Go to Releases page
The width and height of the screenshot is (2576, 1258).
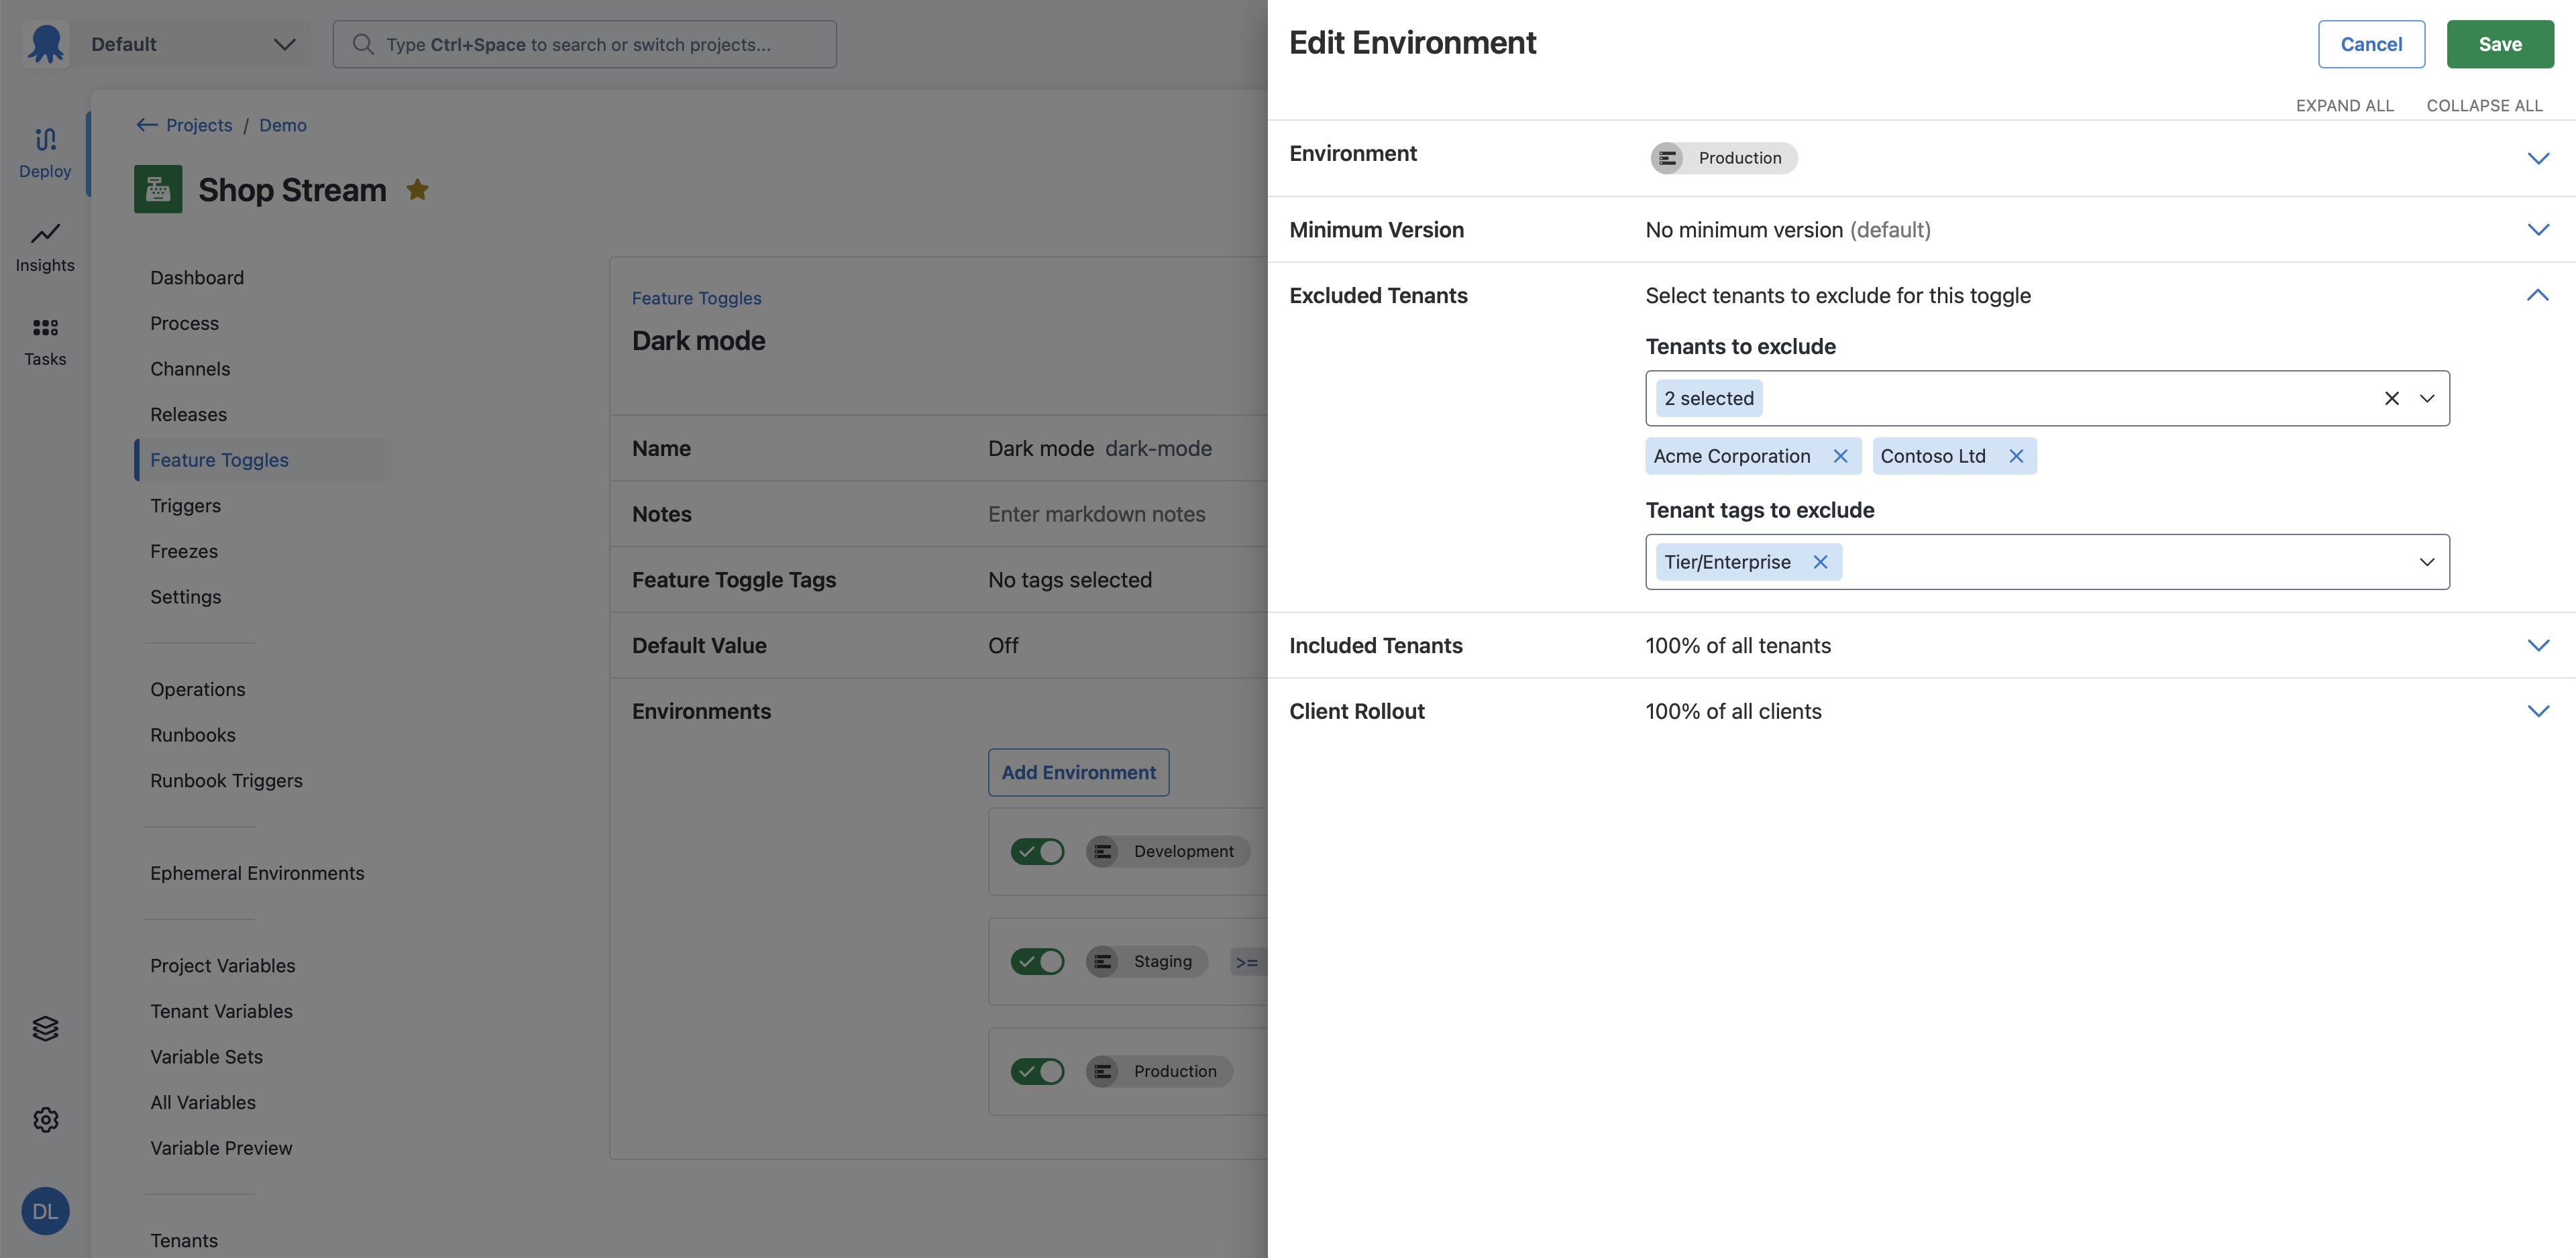(x=188, y=414)
